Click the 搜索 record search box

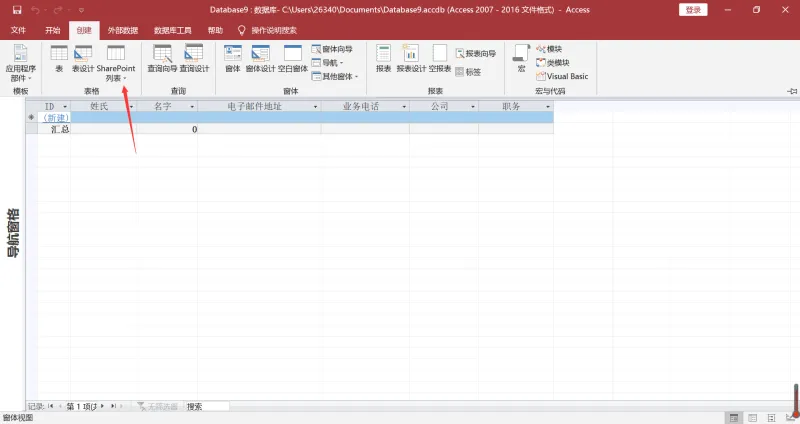[207, 407]
